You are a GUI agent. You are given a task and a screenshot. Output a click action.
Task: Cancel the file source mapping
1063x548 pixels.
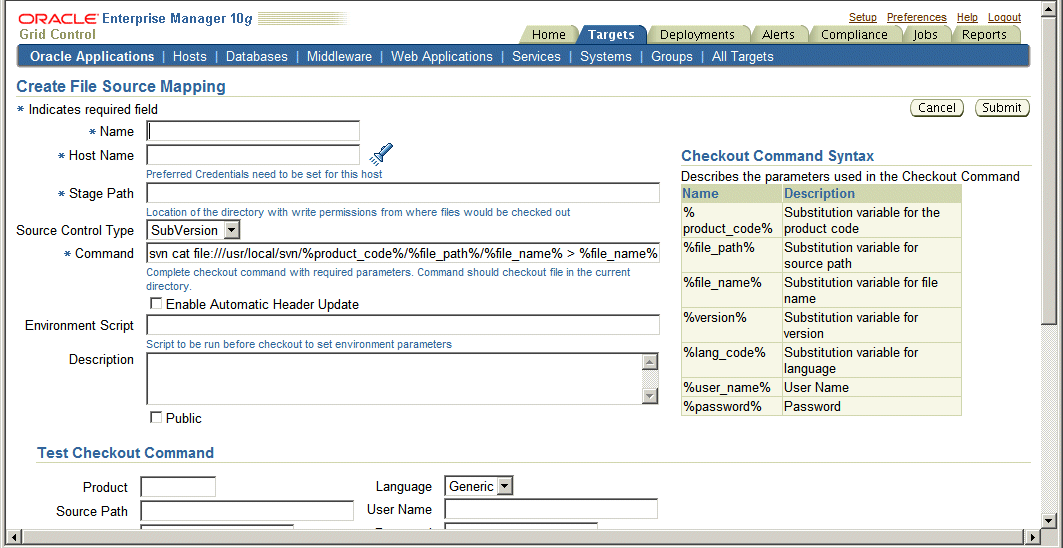tap(936, 108)
